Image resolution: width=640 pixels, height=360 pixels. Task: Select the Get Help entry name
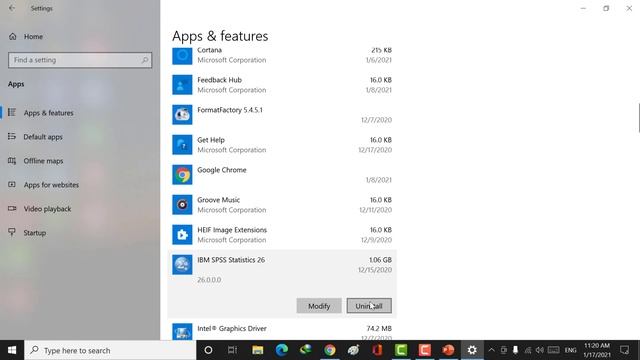[211, 140]
